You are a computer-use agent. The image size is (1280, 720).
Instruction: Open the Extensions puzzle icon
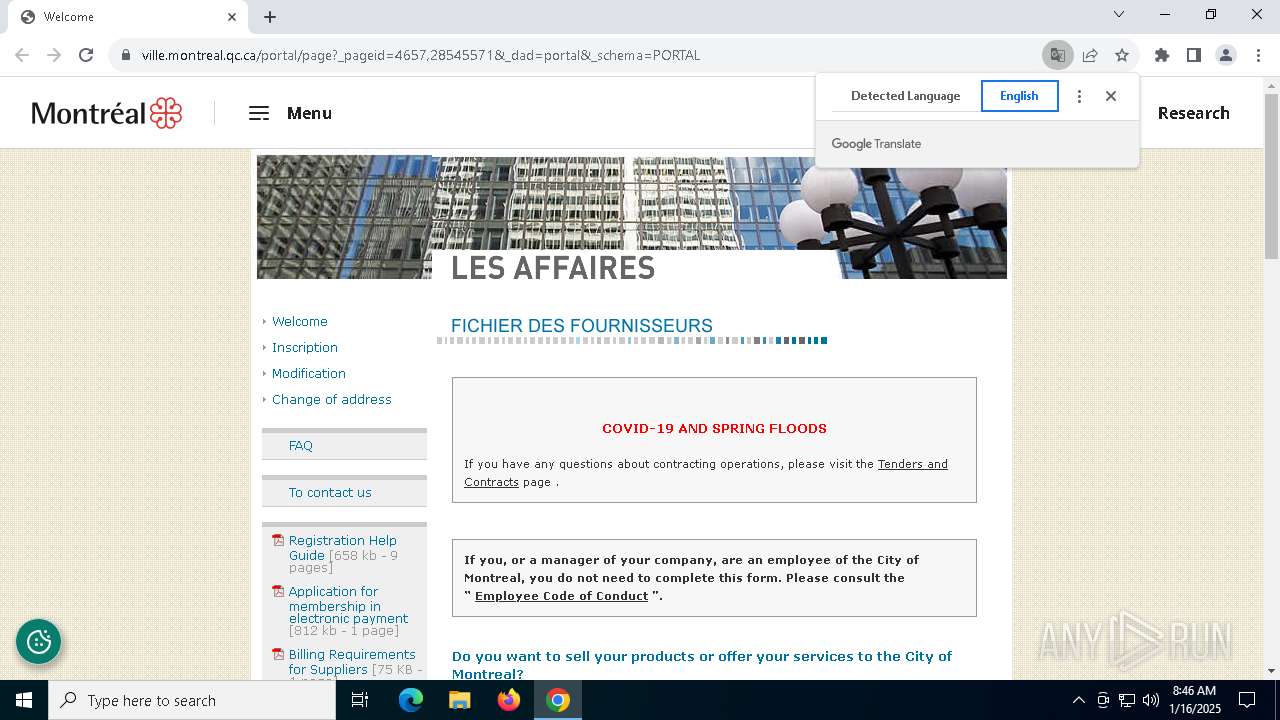pos(1162,55)
